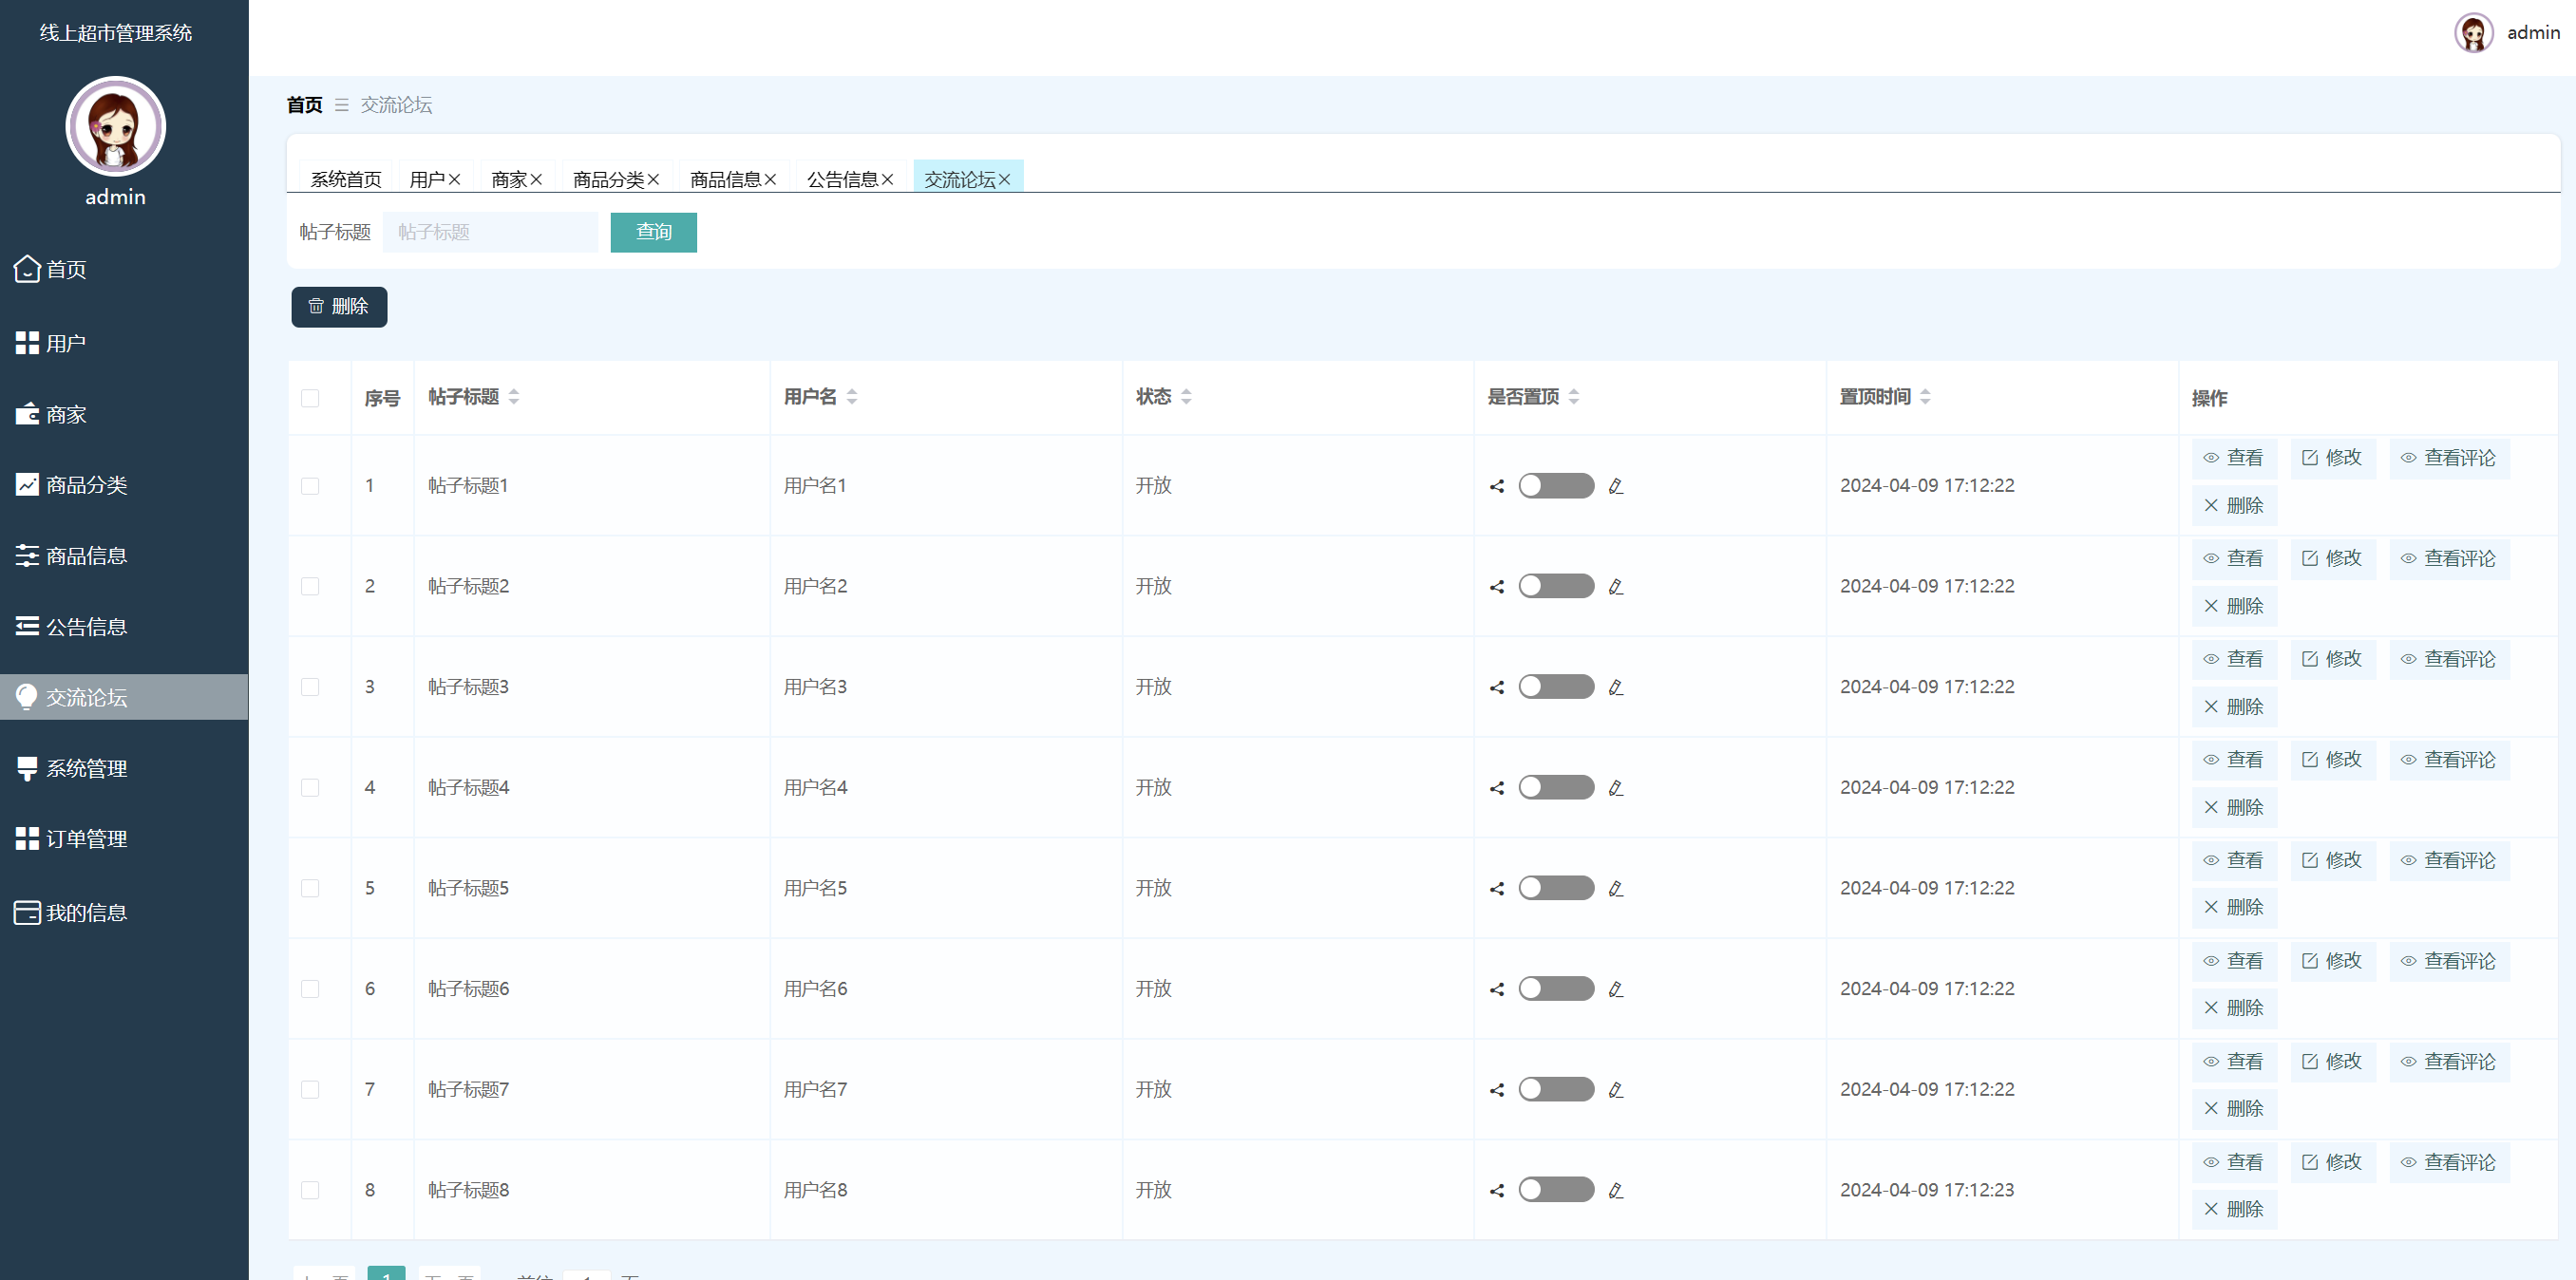Open 商家 wallet icon in the sidebar
The width and height of the screenshot is (2576, 1280).
[x=27, y=414]
